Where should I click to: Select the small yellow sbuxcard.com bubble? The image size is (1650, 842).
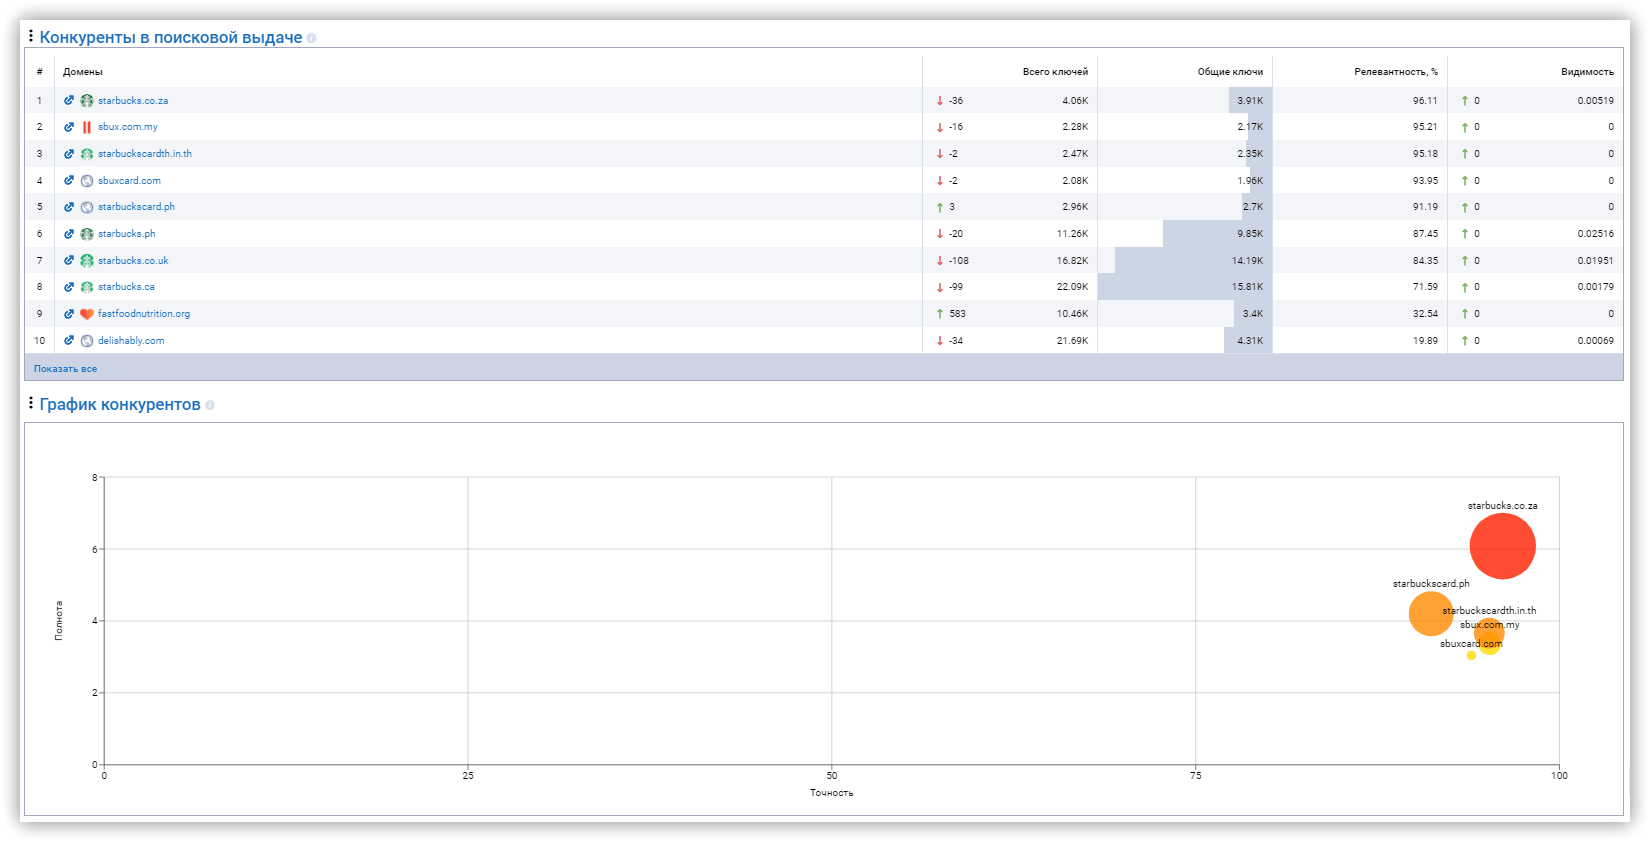pyautogui.click(x=1471, y=655)
